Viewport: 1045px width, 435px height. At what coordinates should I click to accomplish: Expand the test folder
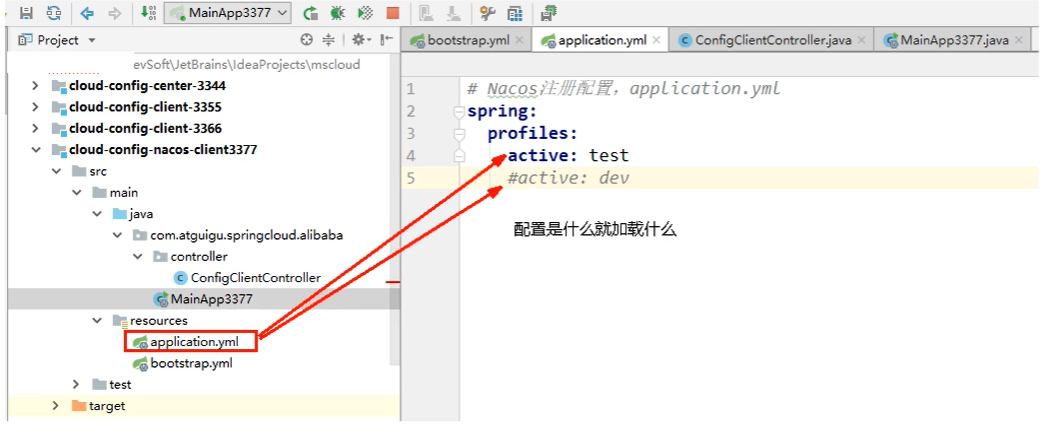tap(77, 384)
